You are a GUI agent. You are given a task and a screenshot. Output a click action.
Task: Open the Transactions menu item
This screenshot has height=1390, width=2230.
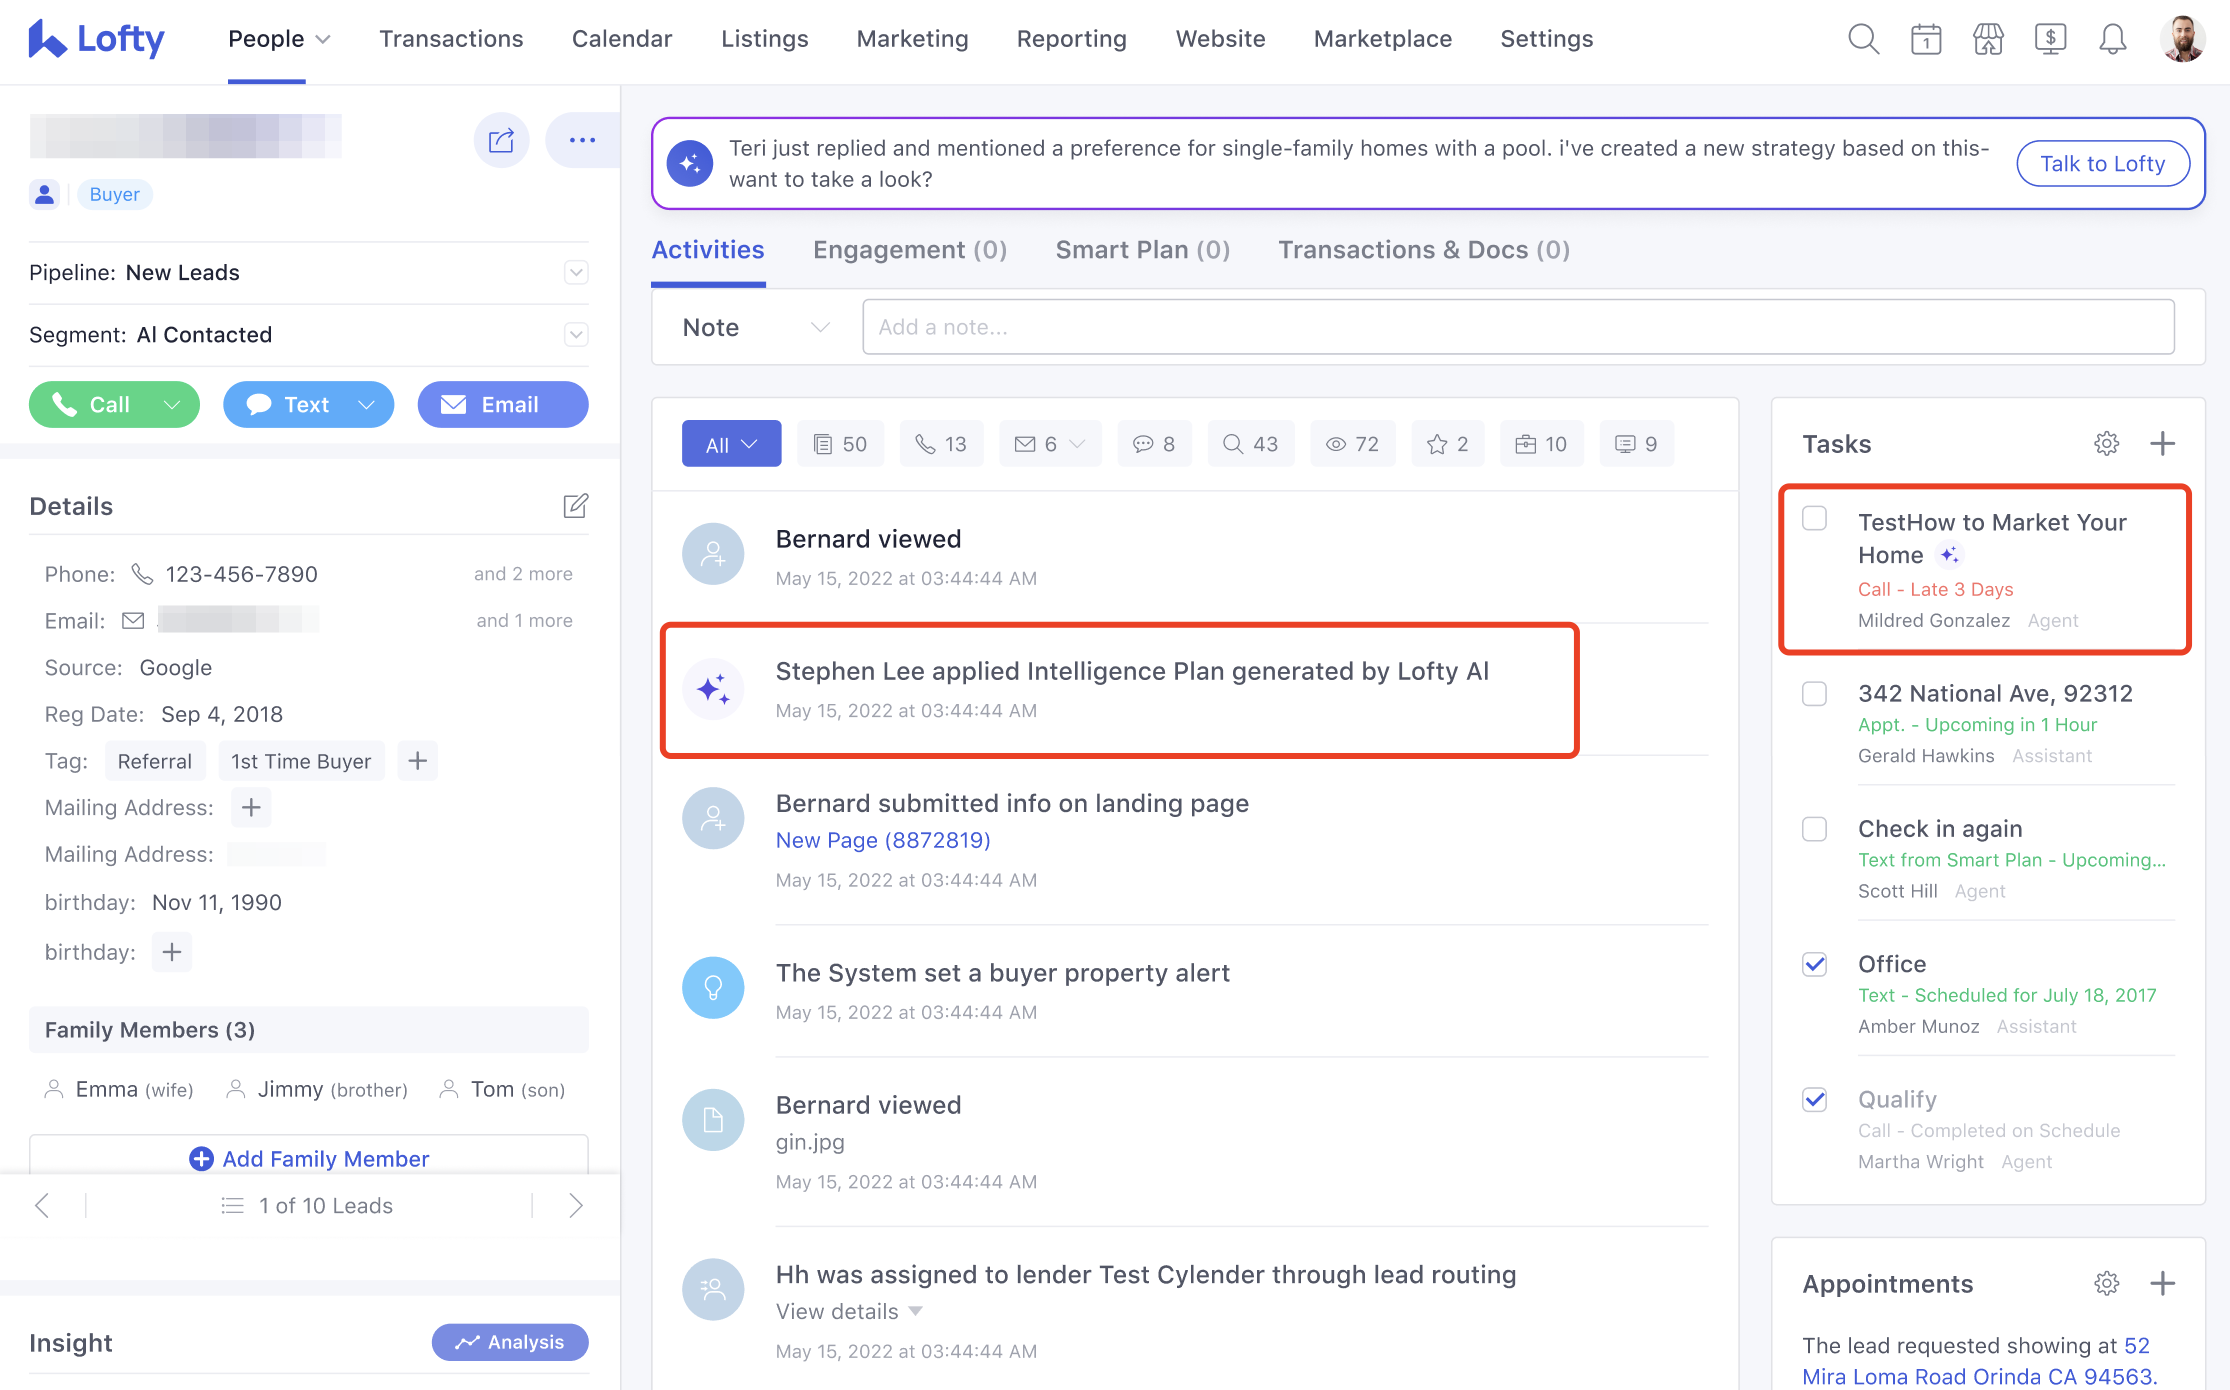pos(451,39)
